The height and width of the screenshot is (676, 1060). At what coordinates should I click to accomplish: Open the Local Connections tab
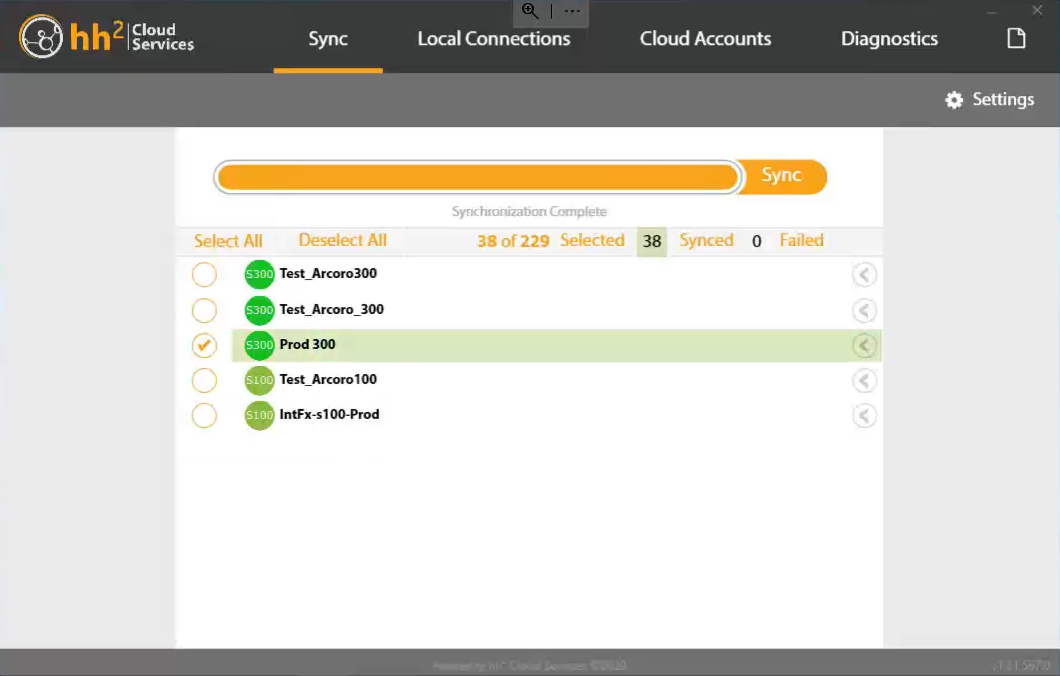(493, 39)
